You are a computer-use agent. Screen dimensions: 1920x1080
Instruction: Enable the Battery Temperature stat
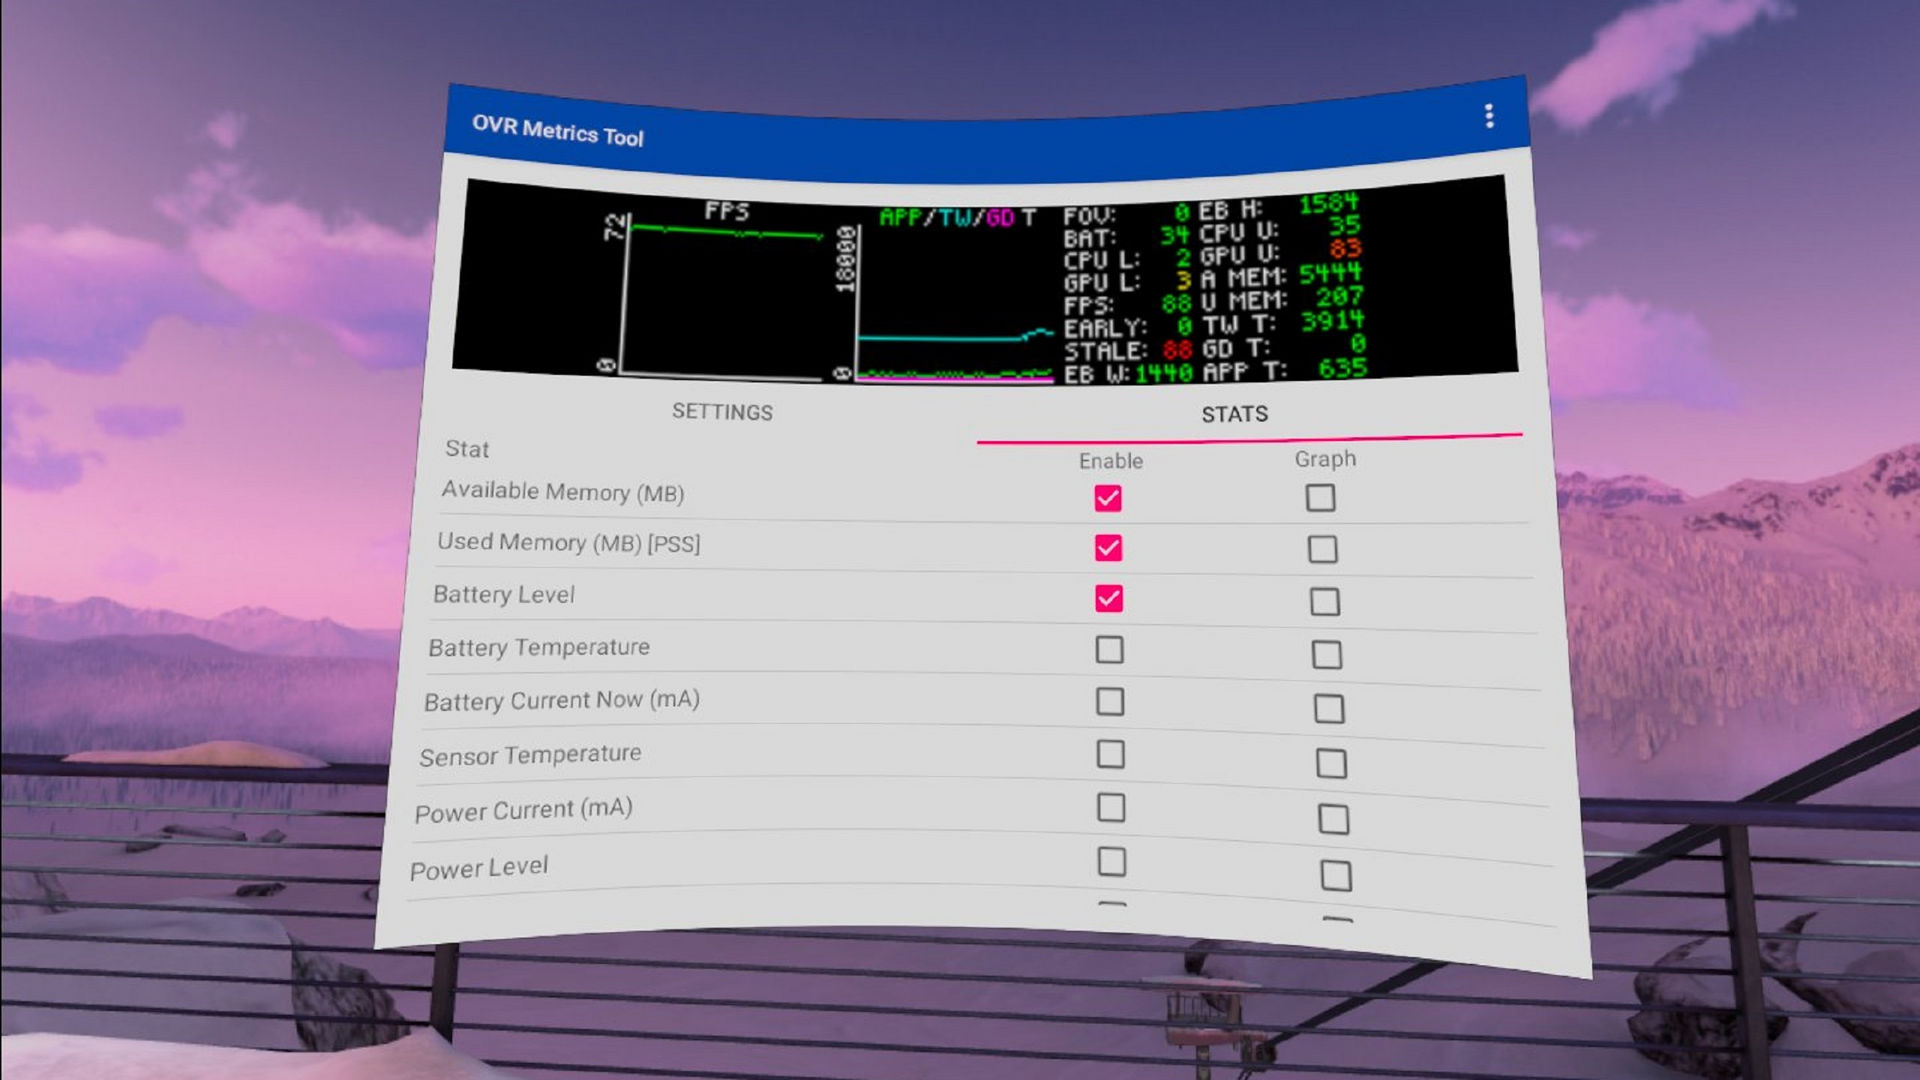click(1109, 650)
